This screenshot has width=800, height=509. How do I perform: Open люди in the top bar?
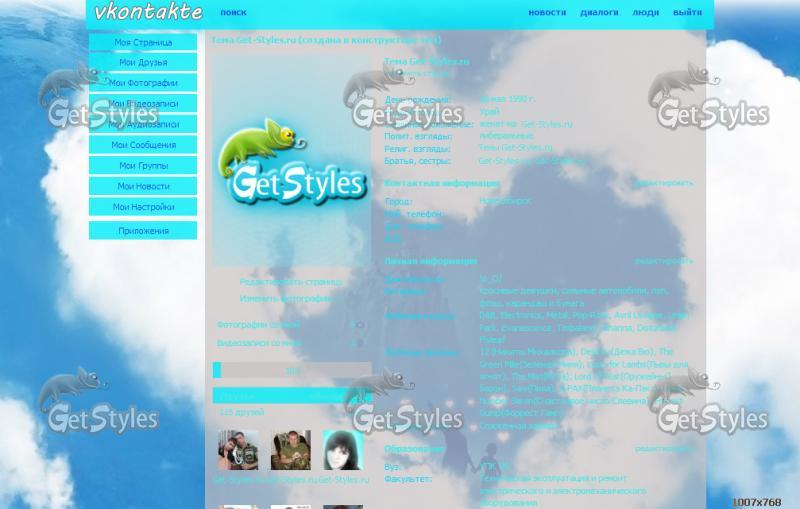[x=645, y=12]
